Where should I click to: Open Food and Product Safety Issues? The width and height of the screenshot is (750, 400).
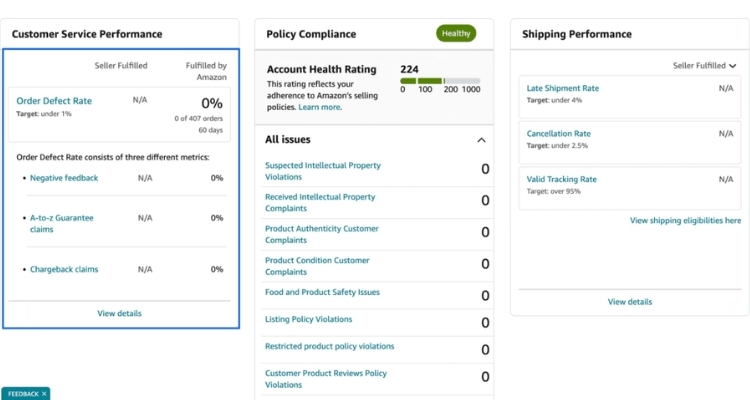(x=322, y=292)
